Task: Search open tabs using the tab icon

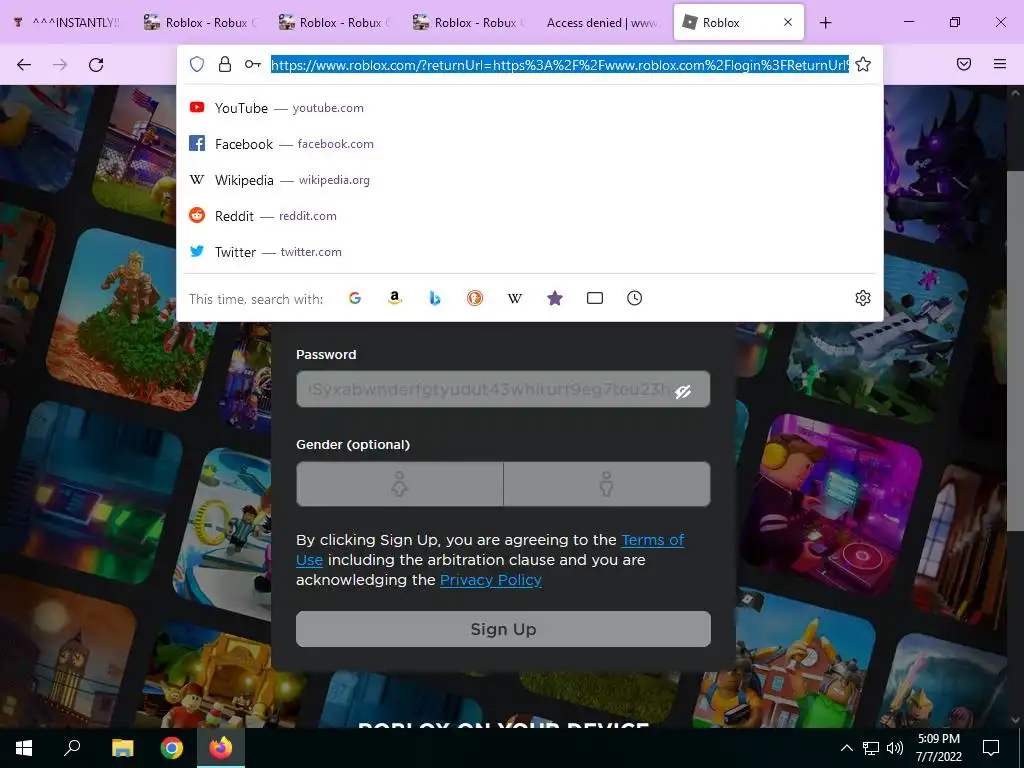Action: click(x=594, y=298)
